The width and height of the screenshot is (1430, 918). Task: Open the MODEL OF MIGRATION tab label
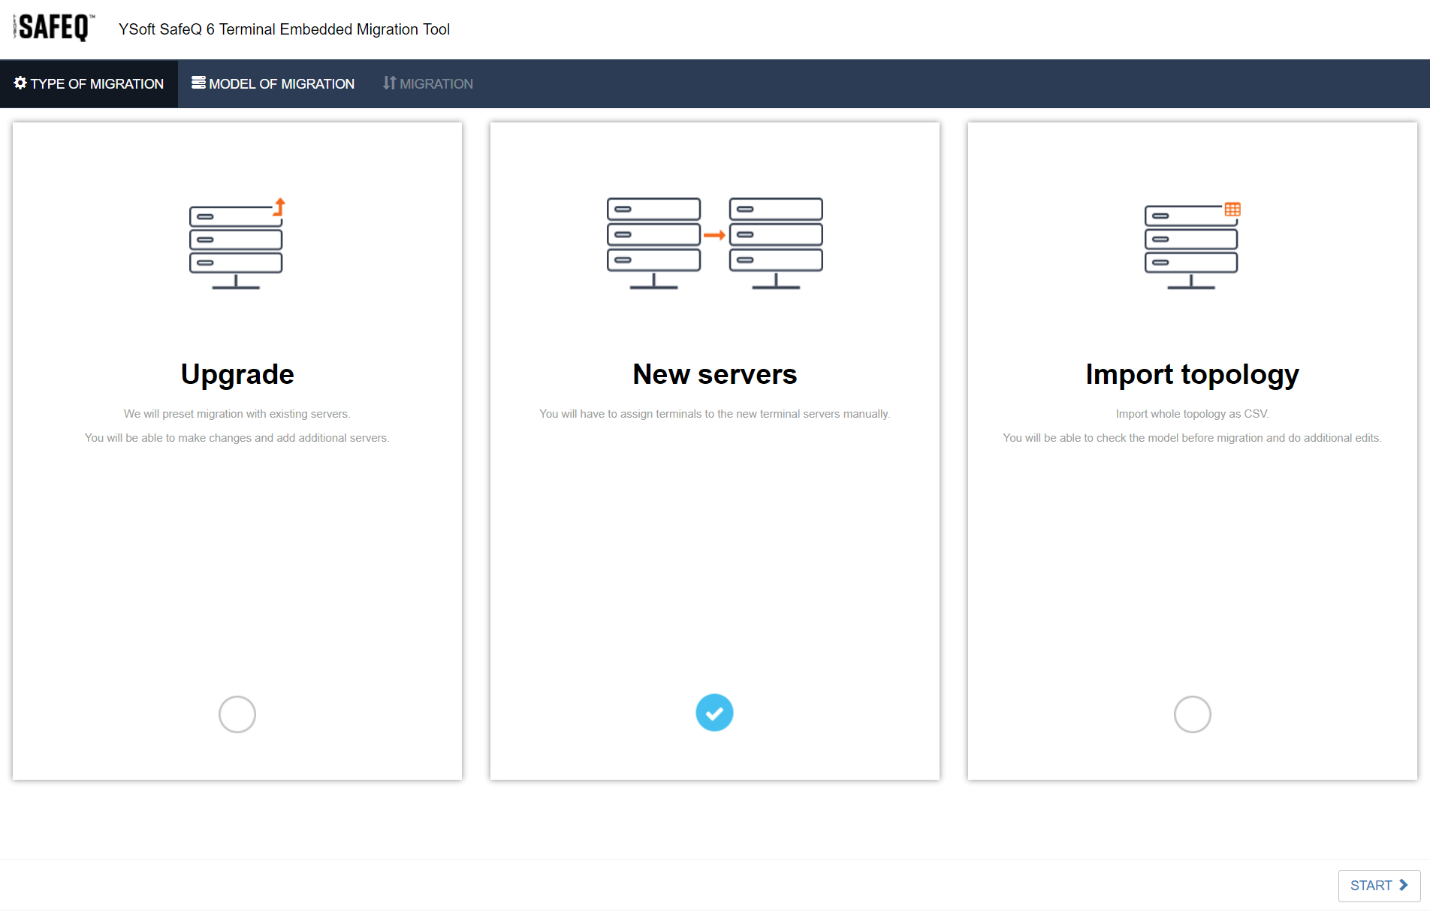282,84
